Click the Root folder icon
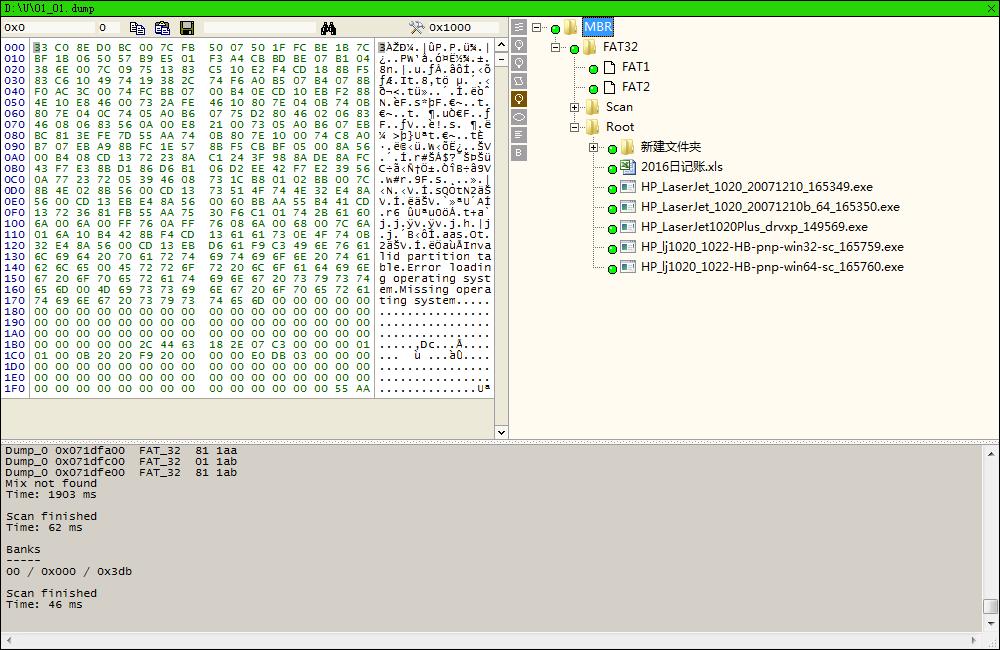 click(x=592, y=127)
